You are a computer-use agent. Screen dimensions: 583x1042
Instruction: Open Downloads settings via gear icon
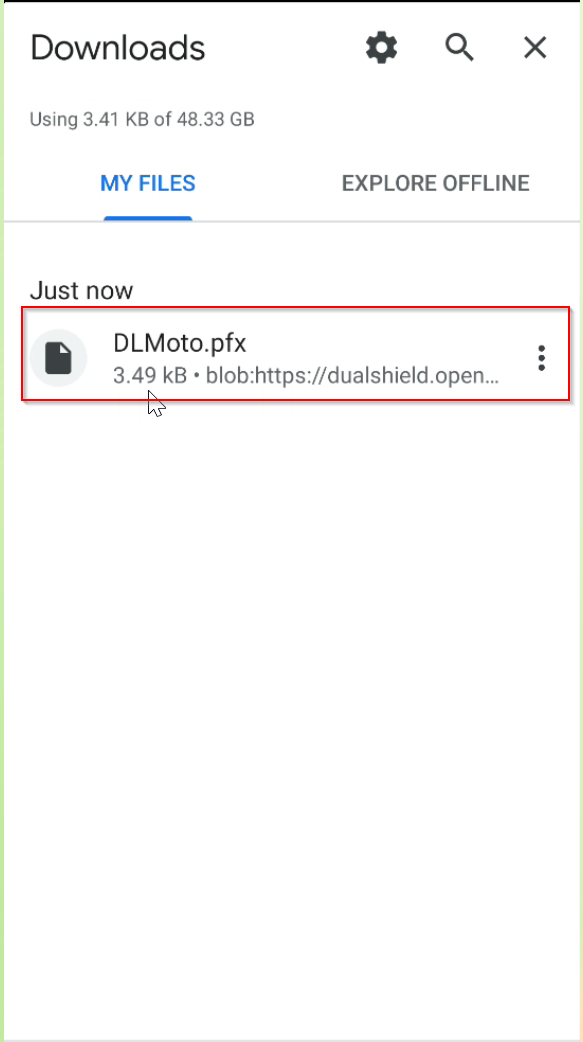click(x=382, y=49)
